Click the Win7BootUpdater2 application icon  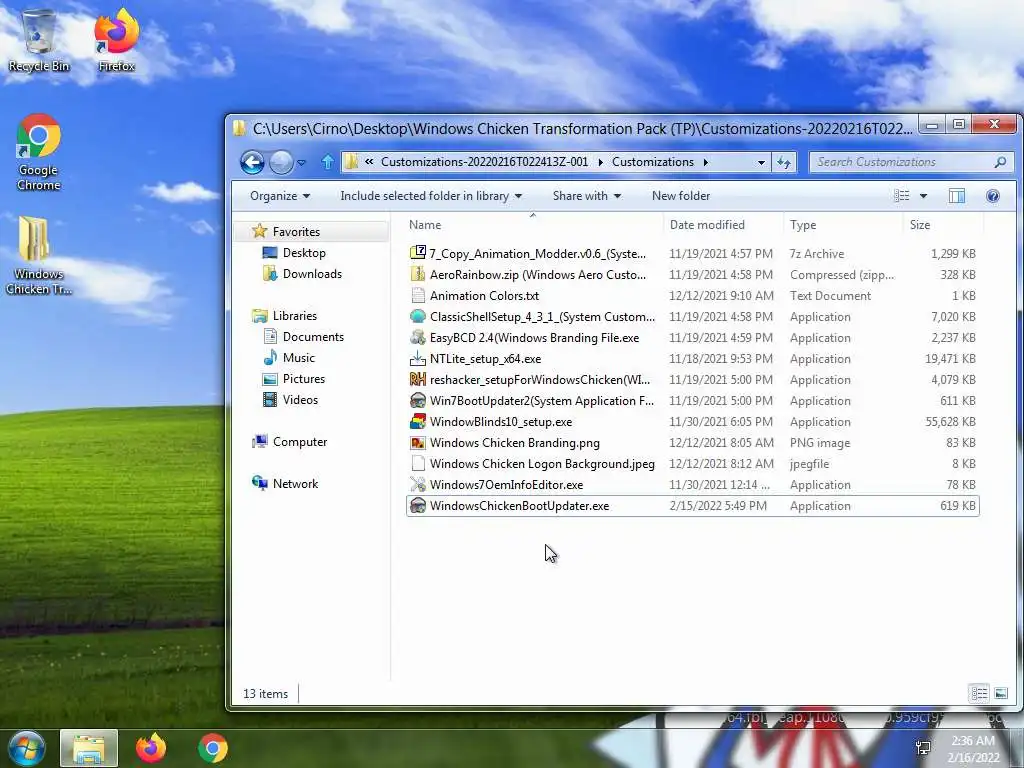pyautogui.click(x=417, y=400)
